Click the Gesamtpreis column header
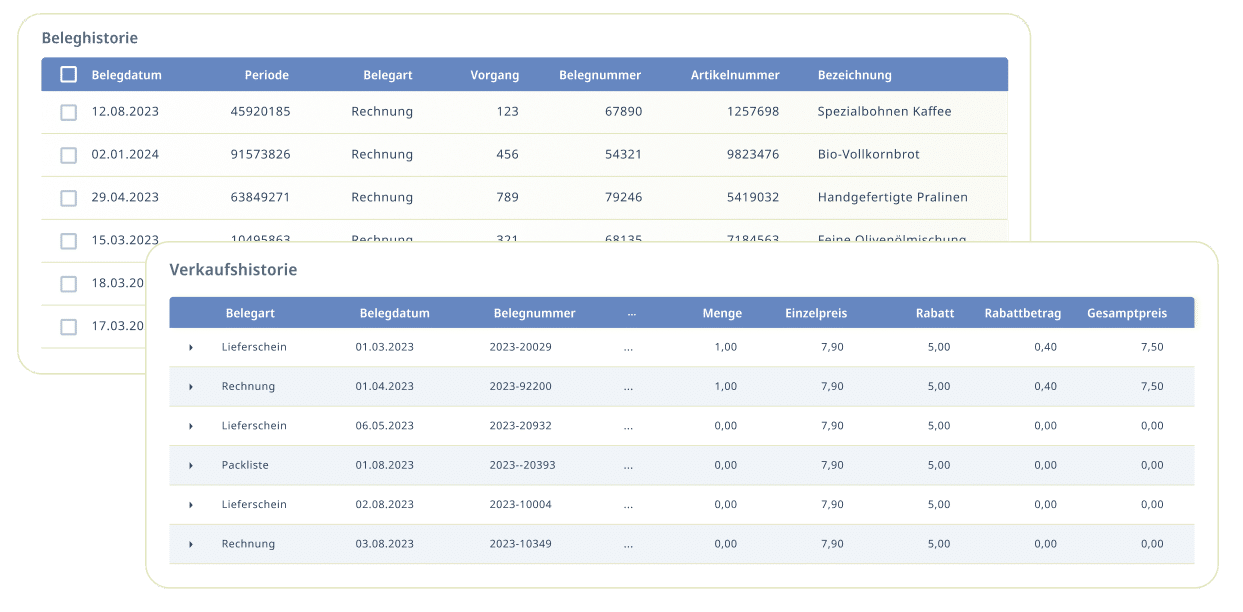This screenshot has height=612, width=1243. (x=1127, y=313)
